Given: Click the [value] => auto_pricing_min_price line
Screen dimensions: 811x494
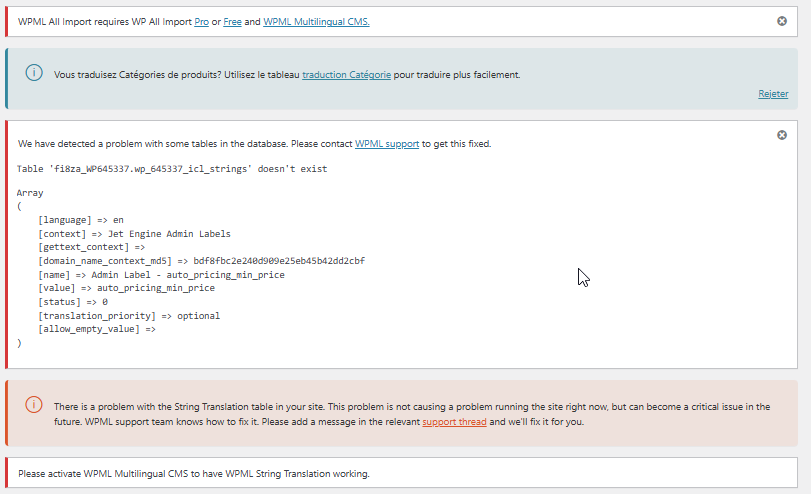Looking at the screenshot, I should pos(126,288).
